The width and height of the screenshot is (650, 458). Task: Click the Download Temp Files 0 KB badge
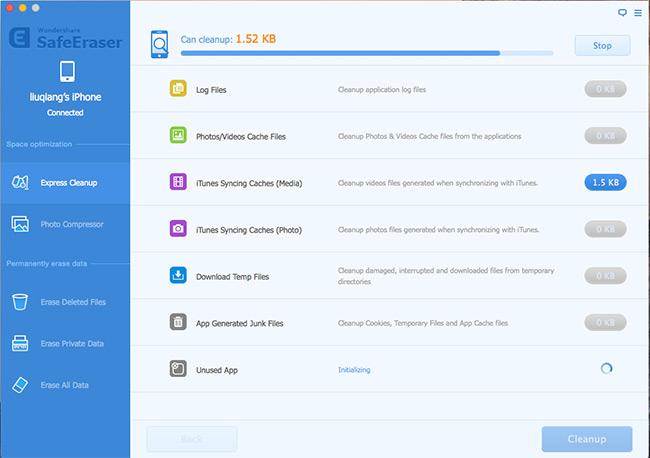click(605, 276)
